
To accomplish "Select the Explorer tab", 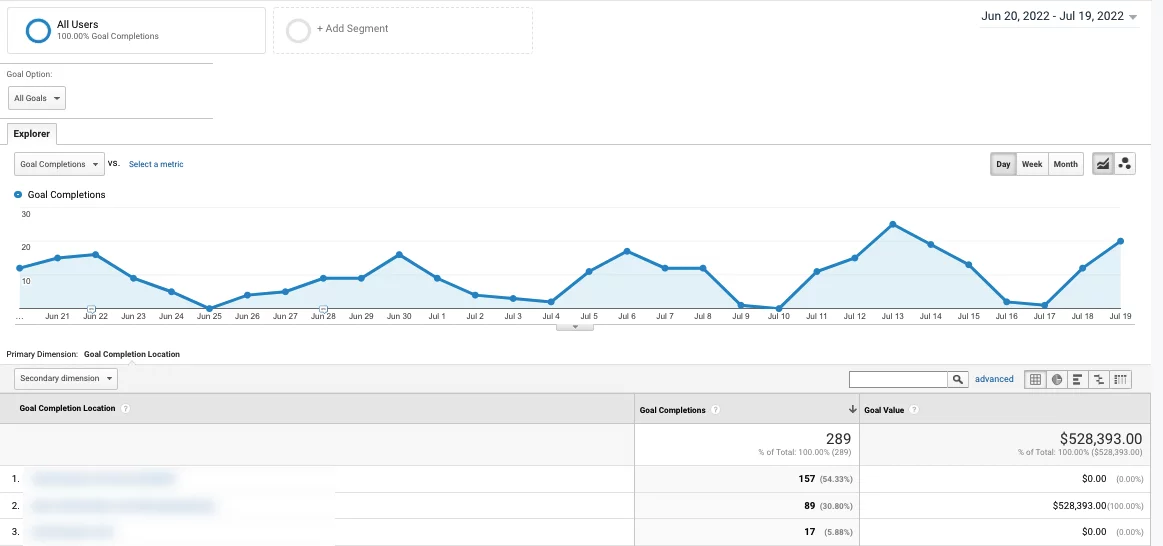I will pos(32,134).
